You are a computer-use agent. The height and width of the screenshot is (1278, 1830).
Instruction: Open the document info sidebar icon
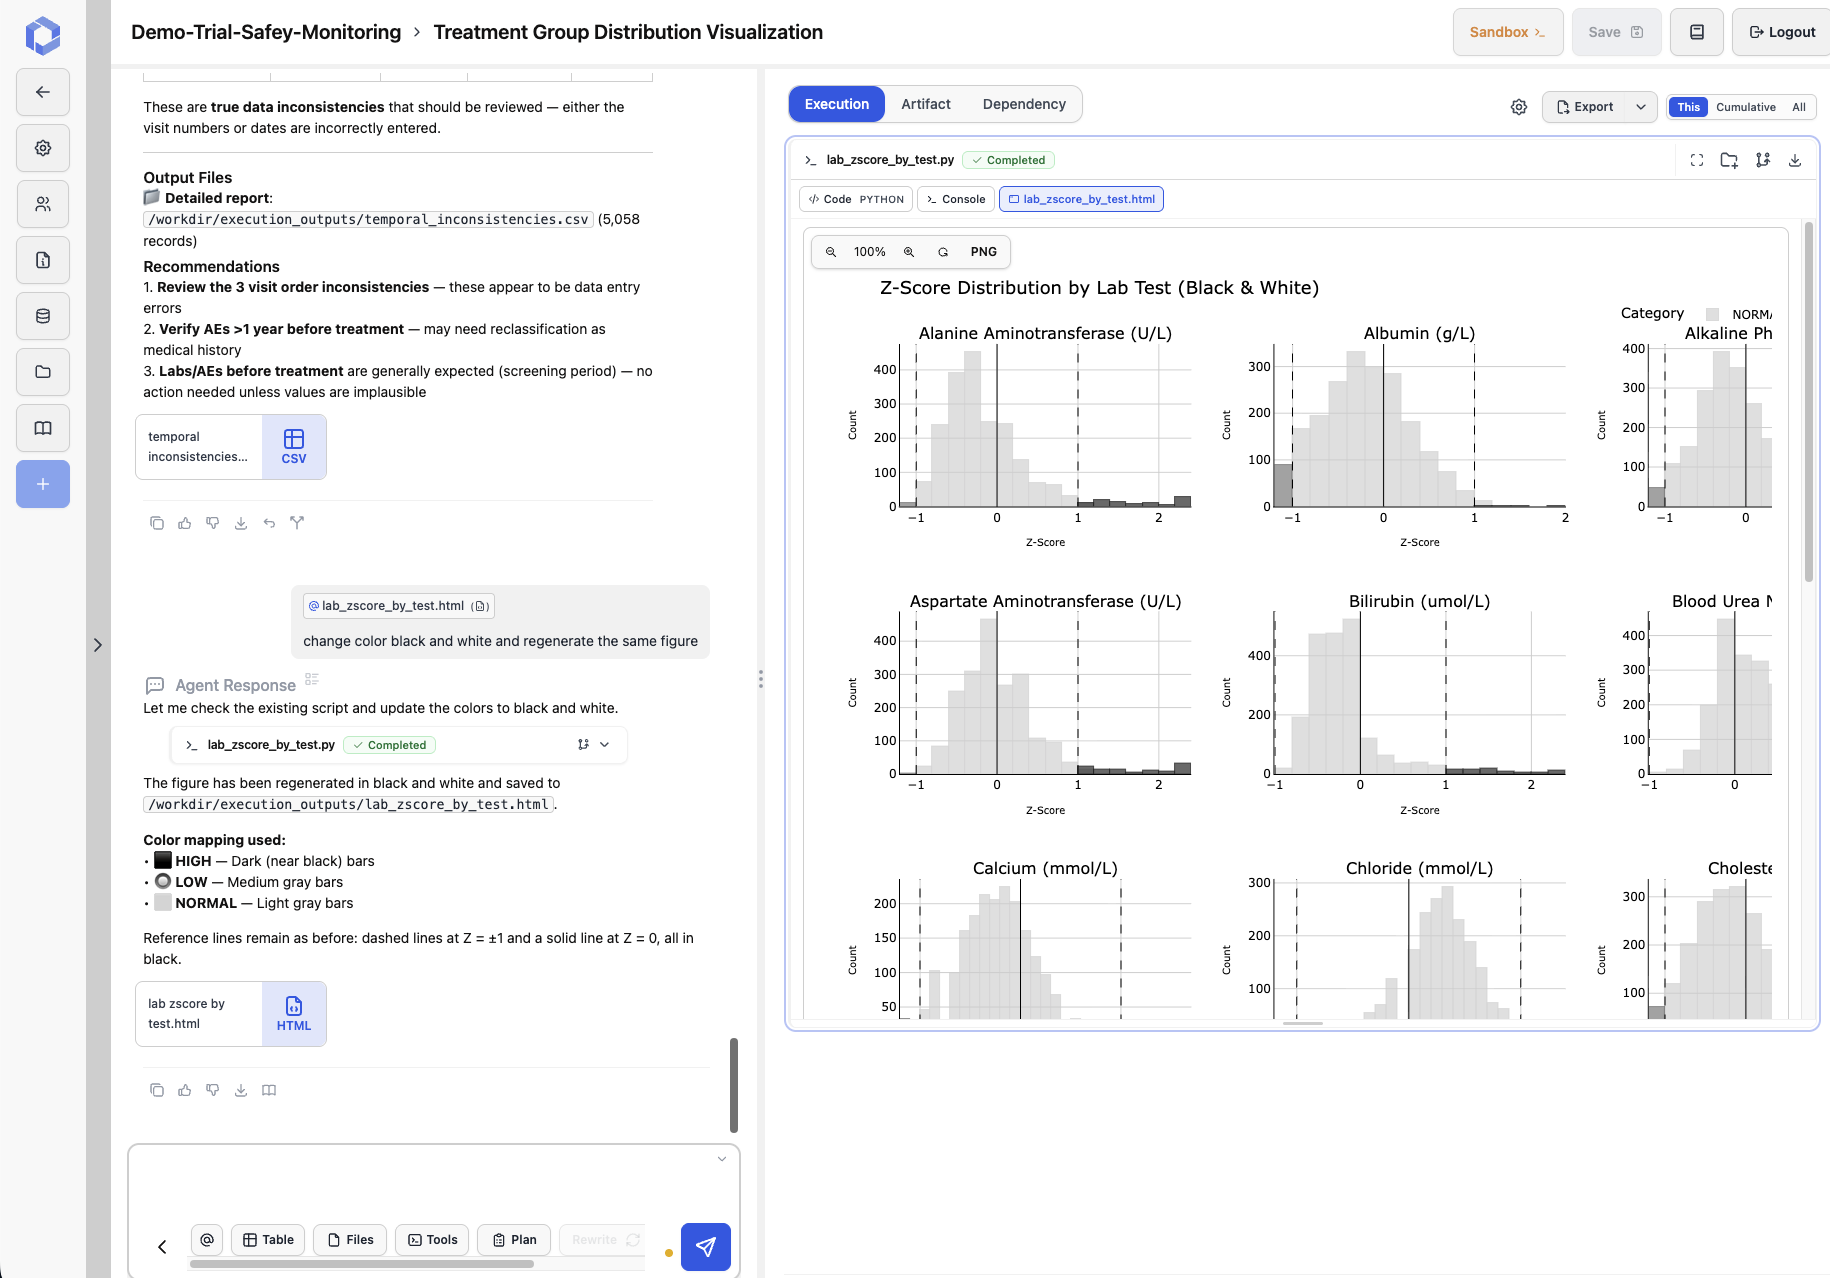(43, 260)
